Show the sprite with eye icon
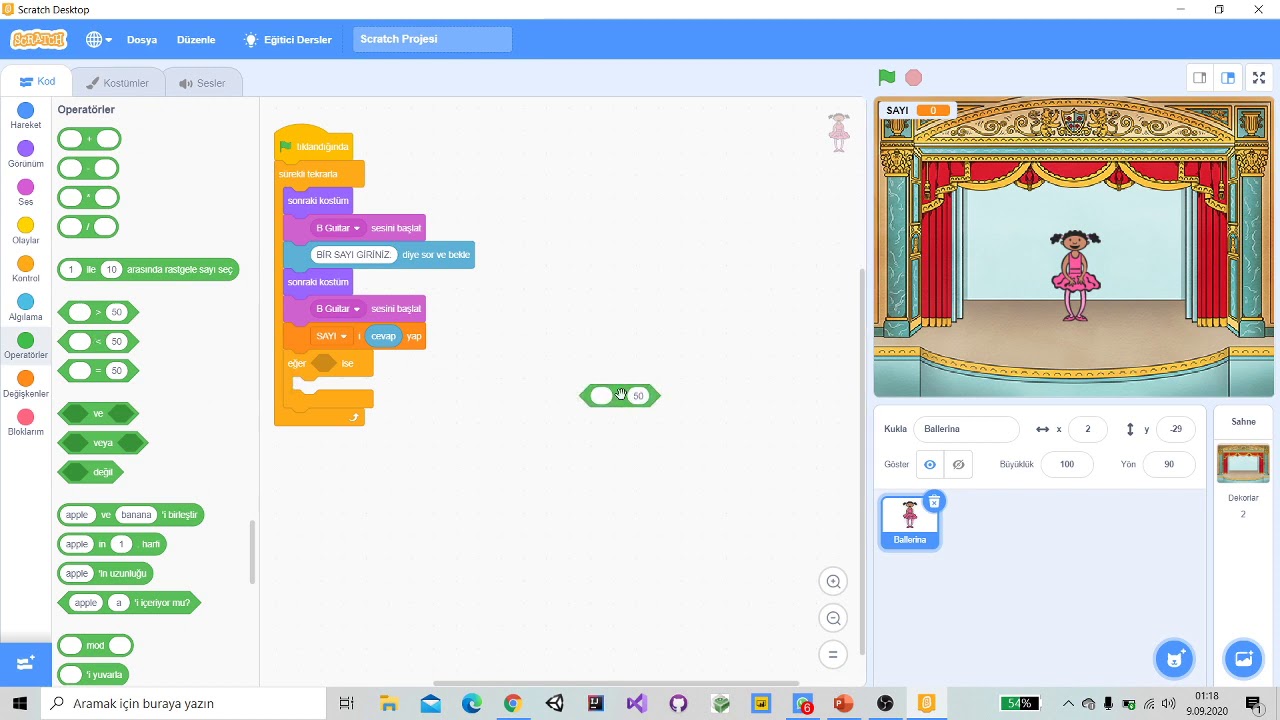Viewport: 1280px width, 720px height. (930, 464)
